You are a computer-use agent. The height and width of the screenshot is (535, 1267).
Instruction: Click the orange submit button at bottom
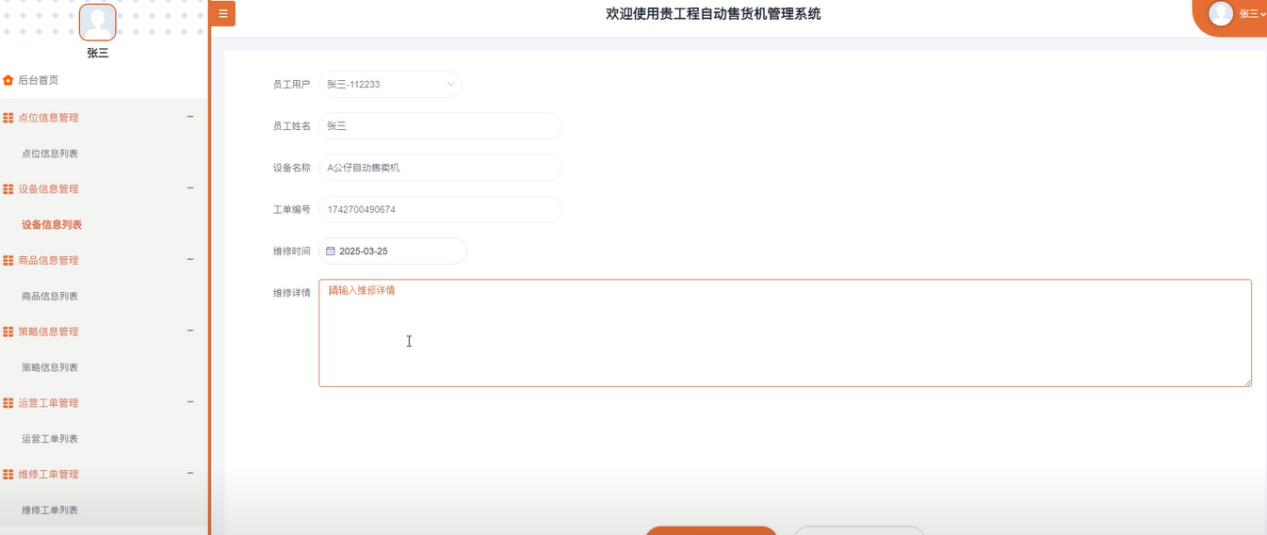coord(711,531)
